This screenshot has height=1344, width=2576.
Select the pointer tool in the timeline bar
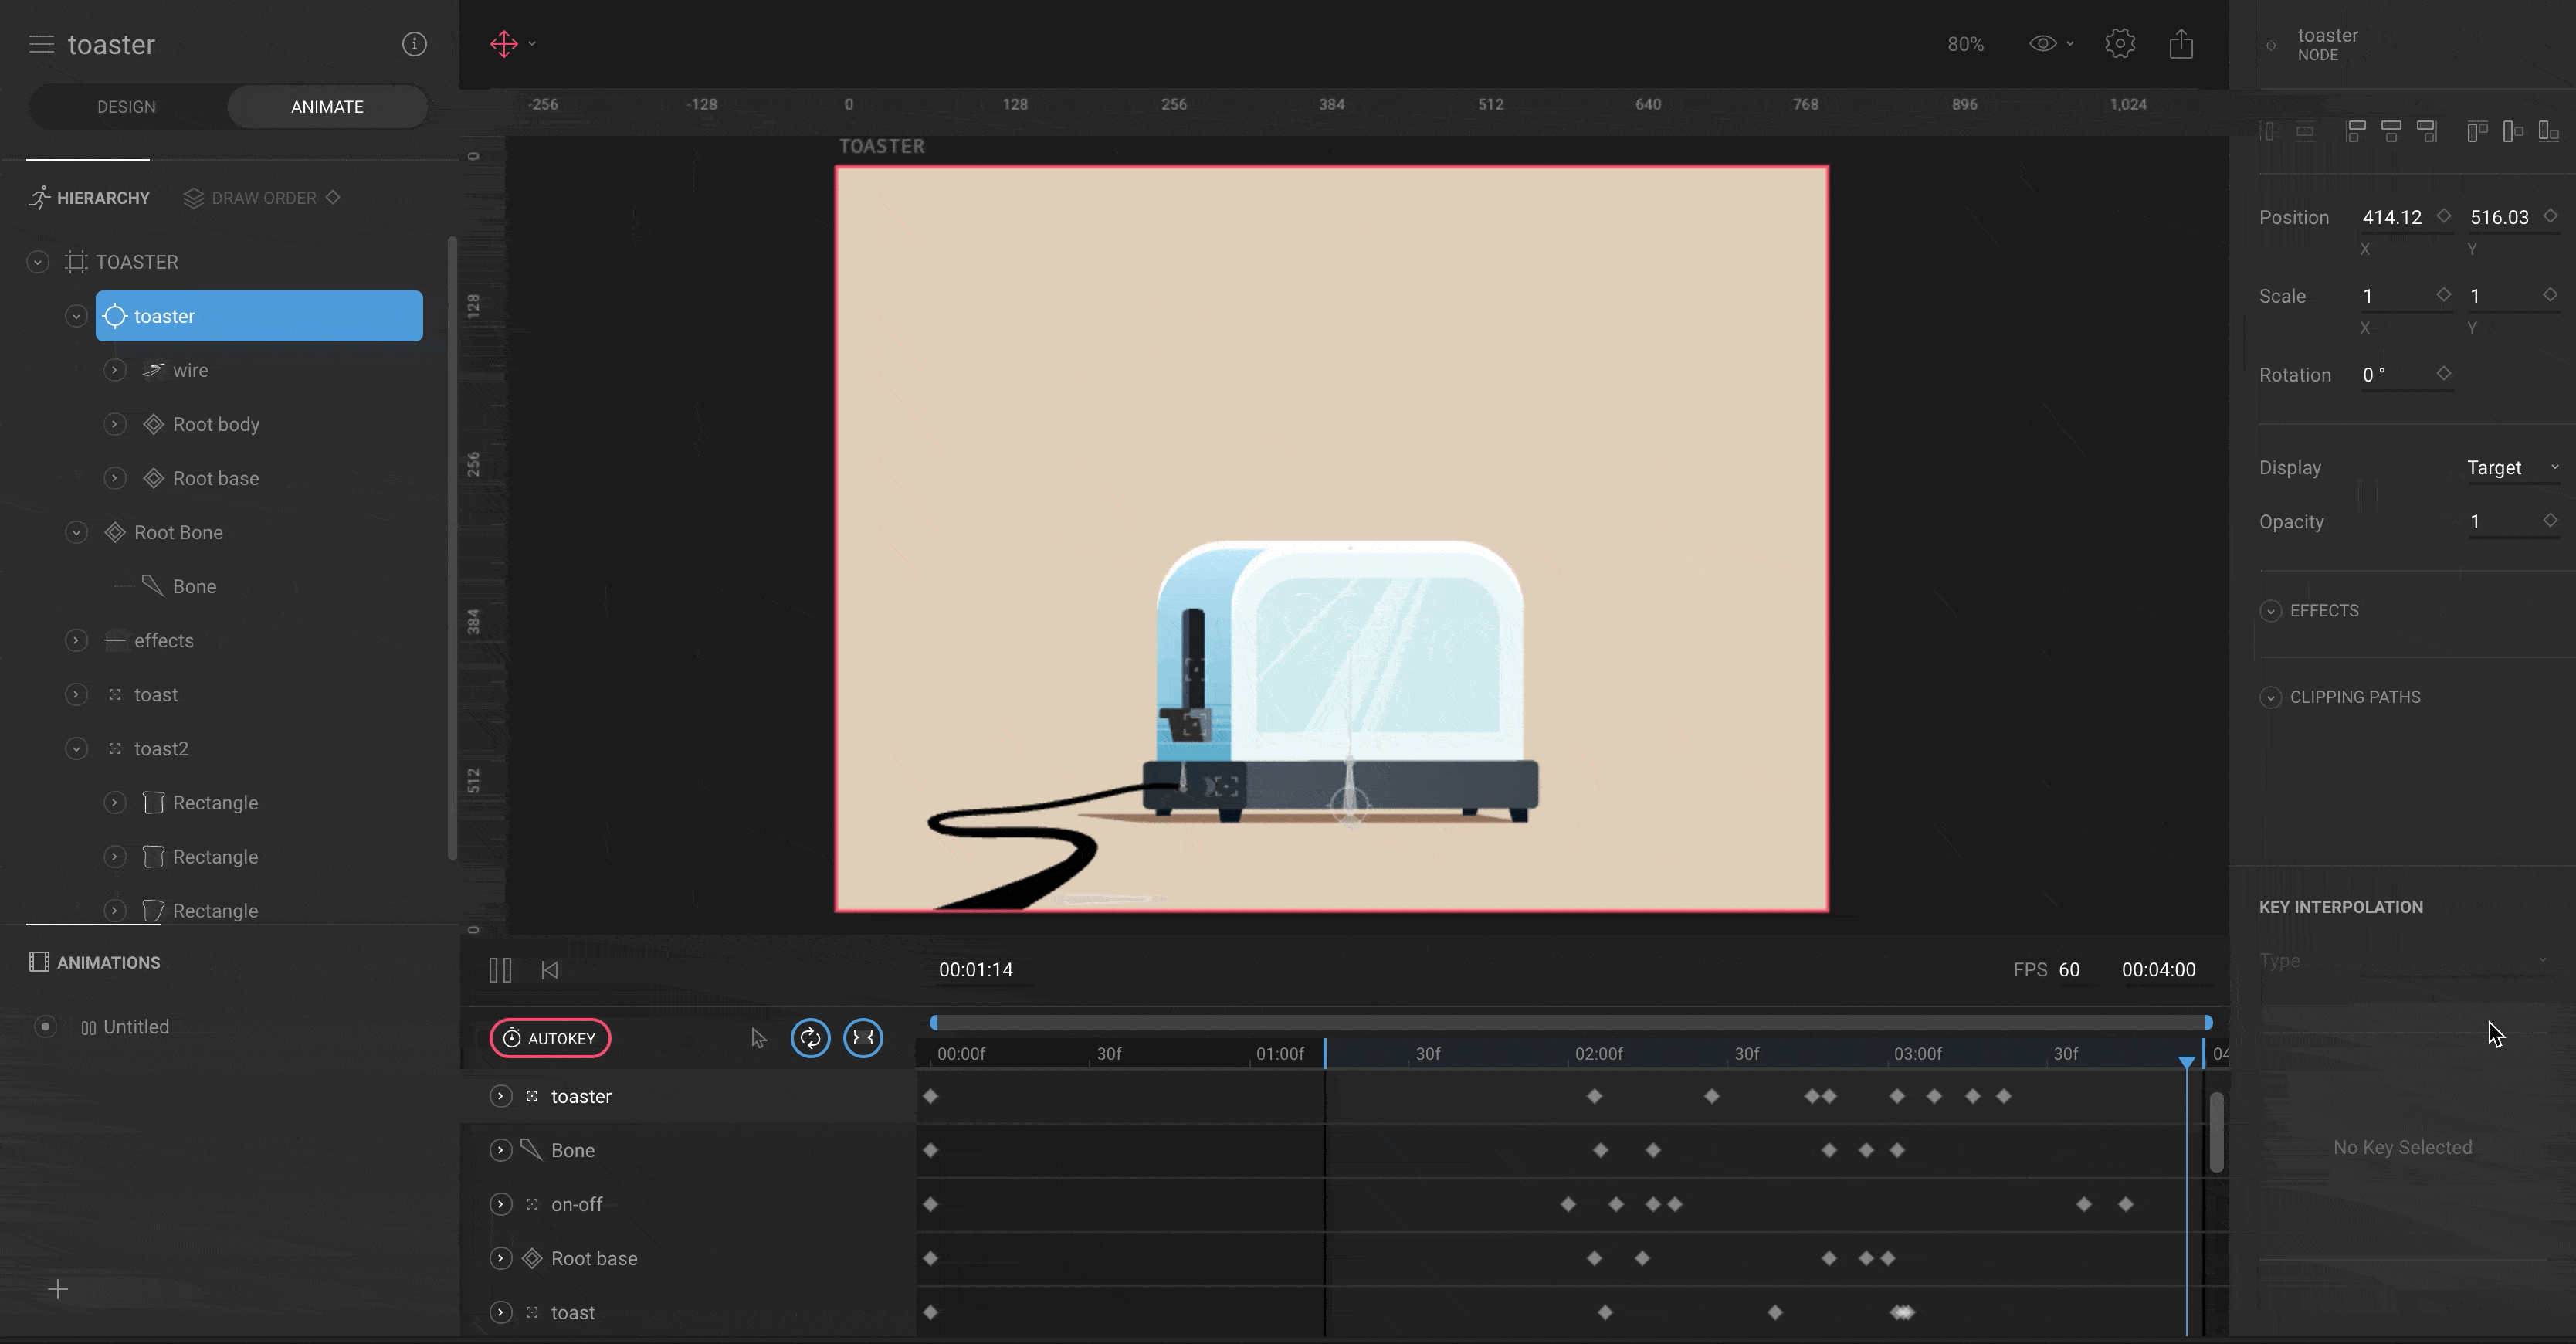[x=759, y=1039]
